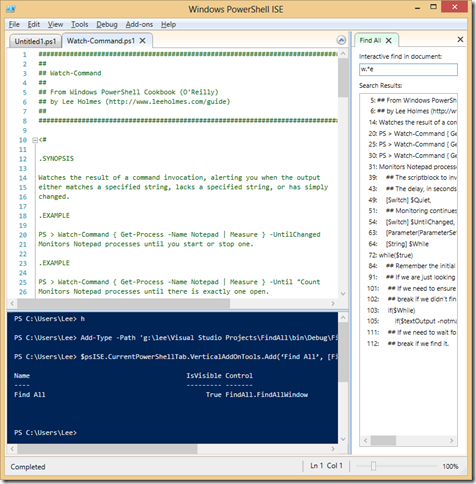Image resolution: width=476 pixels, height=484 pixels.
Task: Click the console pane scroll-up arrow
Action: coord(343,318)
